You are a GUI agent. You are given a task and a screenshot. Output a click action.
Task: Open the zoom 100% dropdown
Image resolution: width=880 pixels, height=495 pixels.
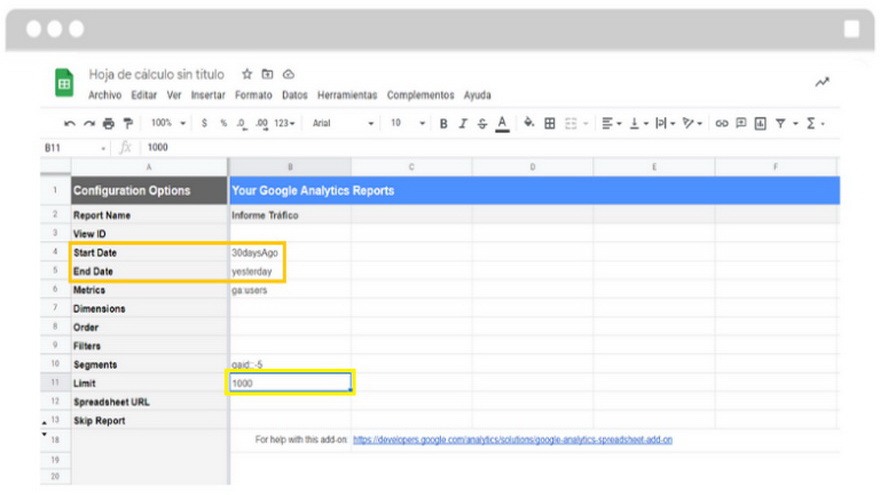[x=168, y=123]
